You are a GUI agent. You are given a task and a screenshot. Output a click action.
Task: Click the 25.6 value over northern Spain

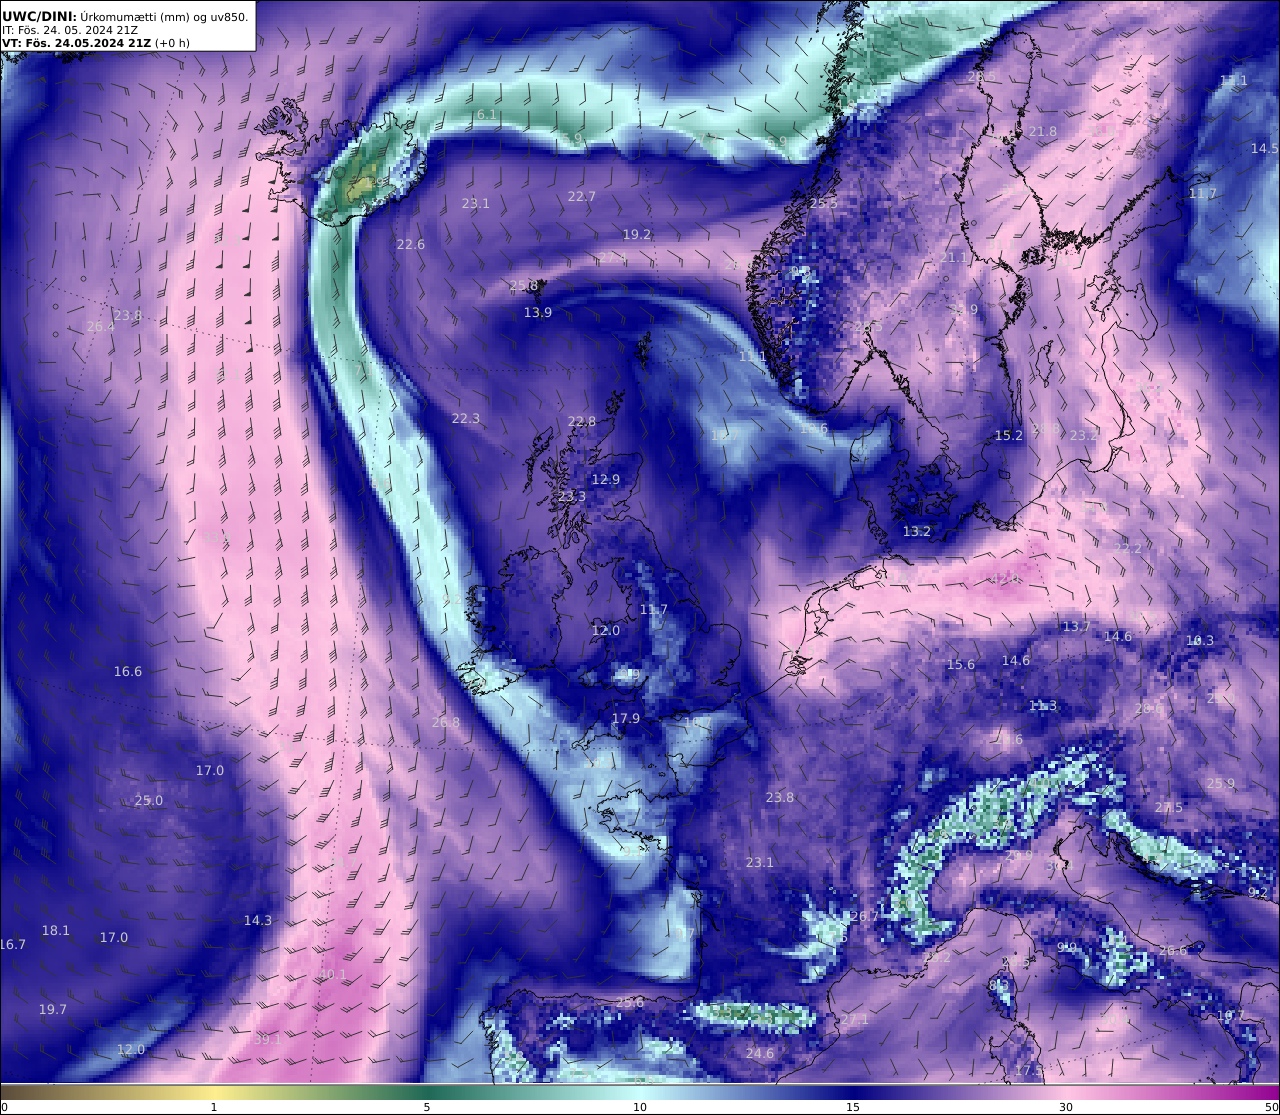[629, 1003]
